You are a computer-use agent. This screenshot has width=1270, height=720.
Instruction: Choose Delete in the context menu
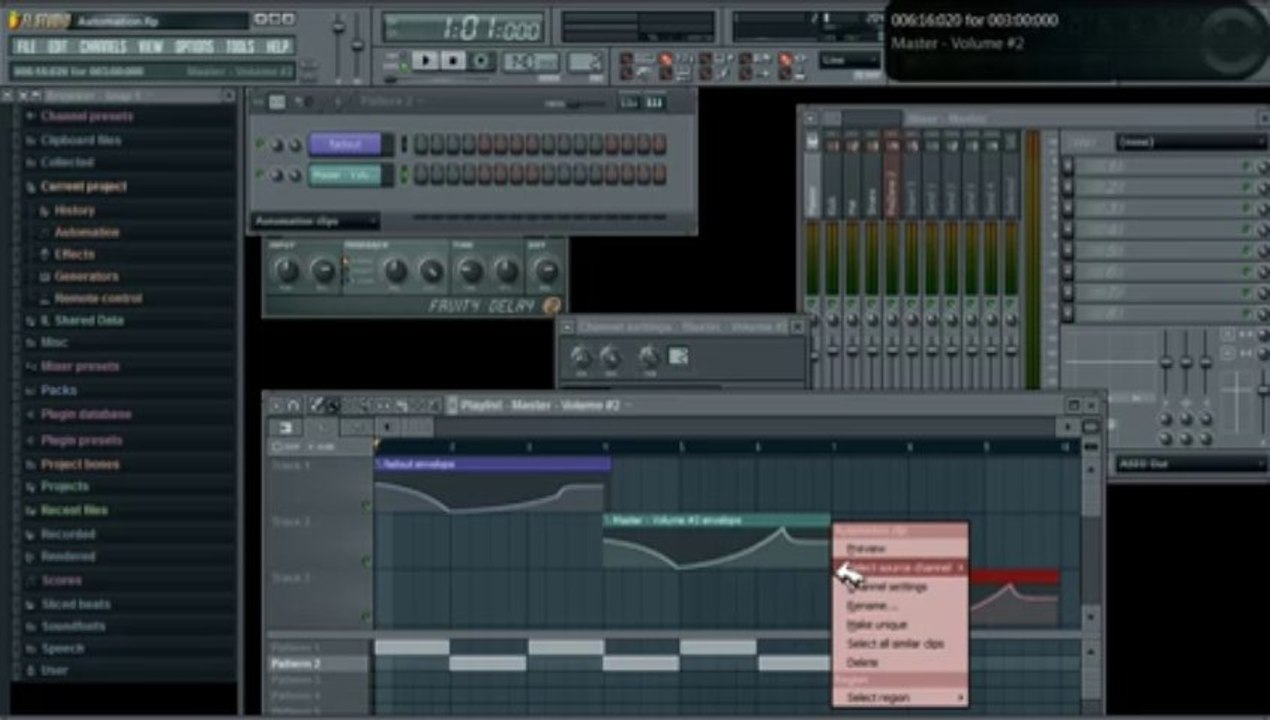900,662
